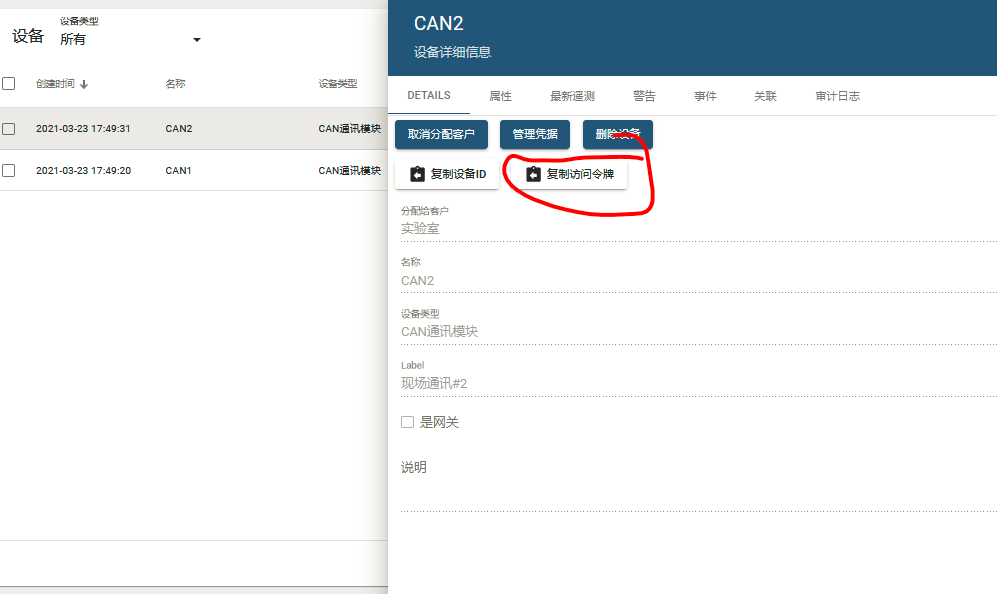This screenshot has height=594, width=997.
Task: Click CAN通讯模块 cell in CAN2 row
Action: [350, 128]
